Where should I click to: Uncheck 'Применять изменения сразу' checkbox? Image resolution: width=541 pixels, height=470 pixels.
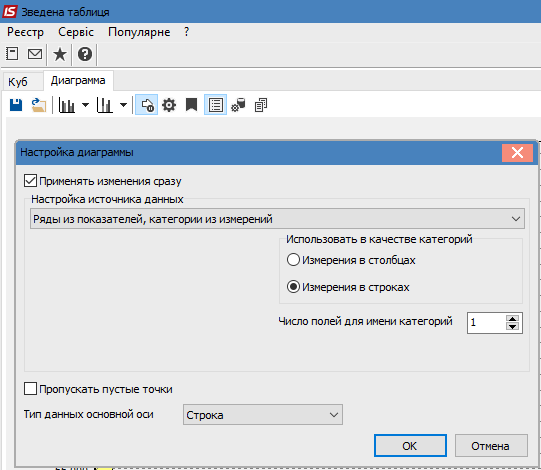tap(30, 181)
